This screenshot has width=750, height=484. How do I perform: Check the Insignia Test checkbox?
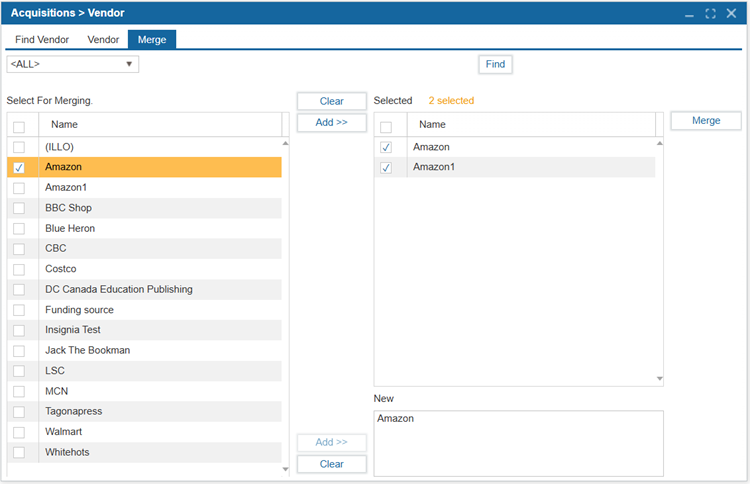click(x=19, y=330)
